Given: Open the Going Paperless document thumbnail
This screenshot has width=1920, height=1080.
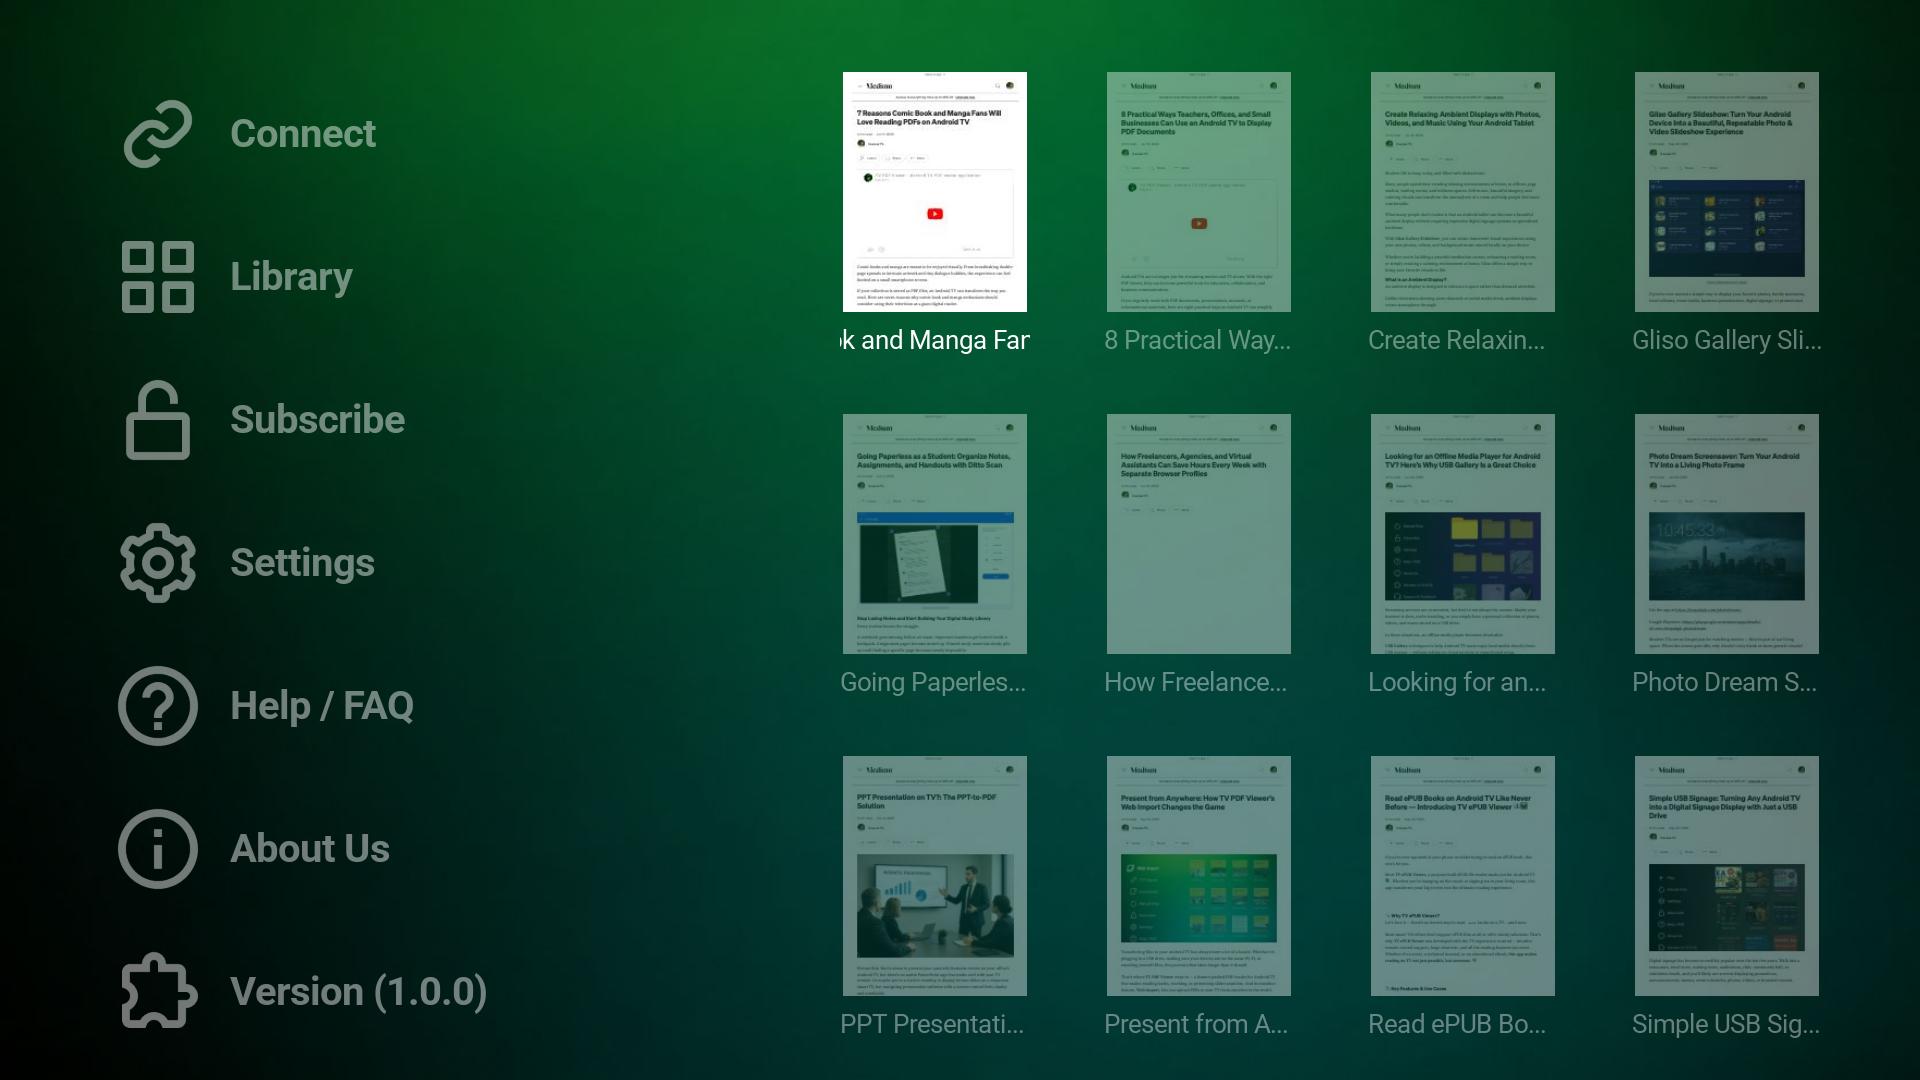Looking at the screenshot, I should [935, 534].
